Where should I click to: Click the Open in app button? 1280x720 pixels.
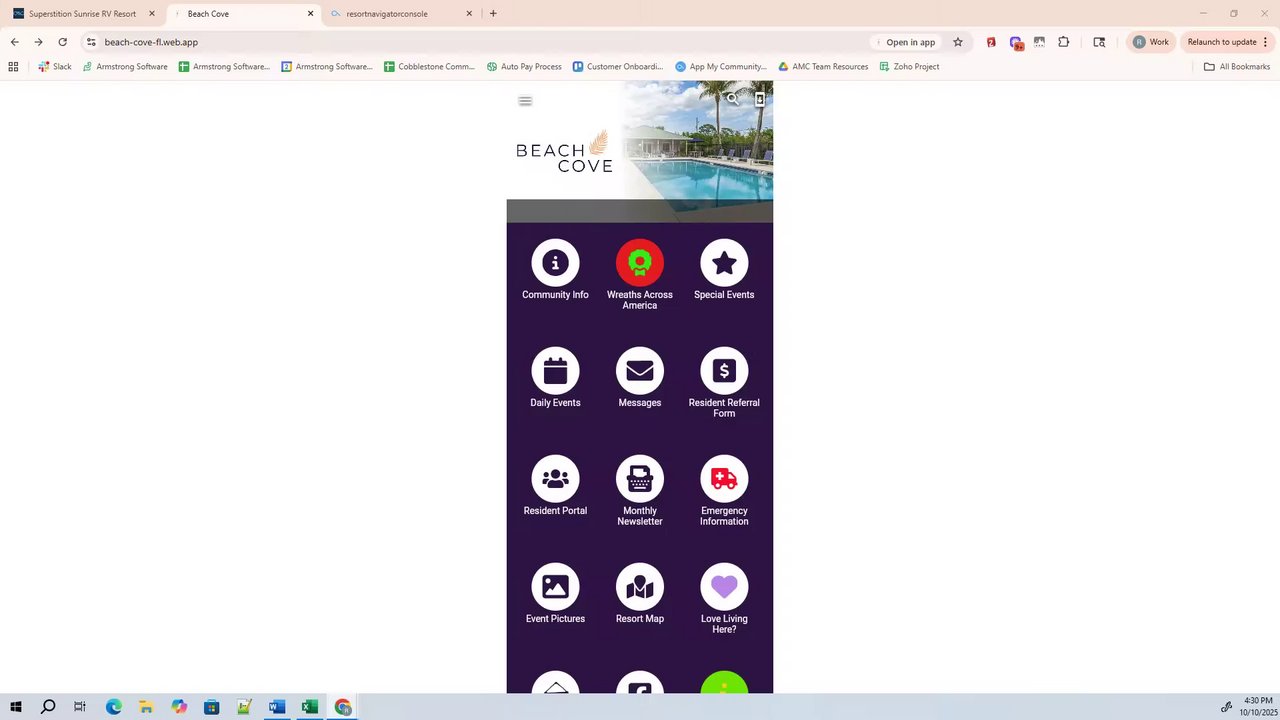point(904,42)
